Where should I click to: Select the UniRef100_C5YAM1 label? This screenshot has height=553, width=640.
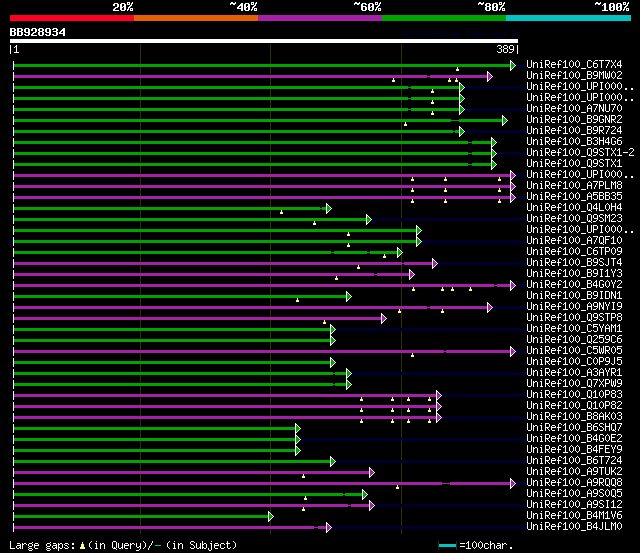[x=574, y=329]
